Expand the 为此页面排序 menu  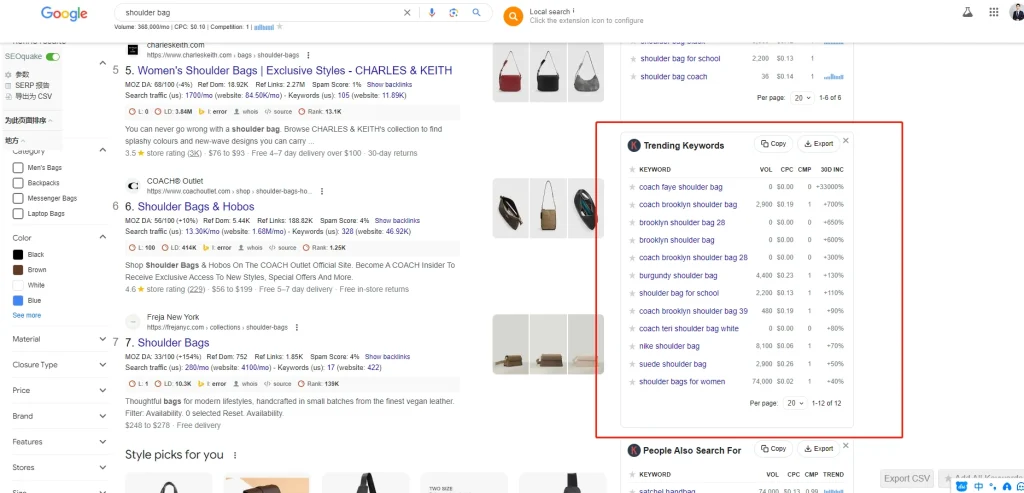pyautogui.click(x=29, y=121)
